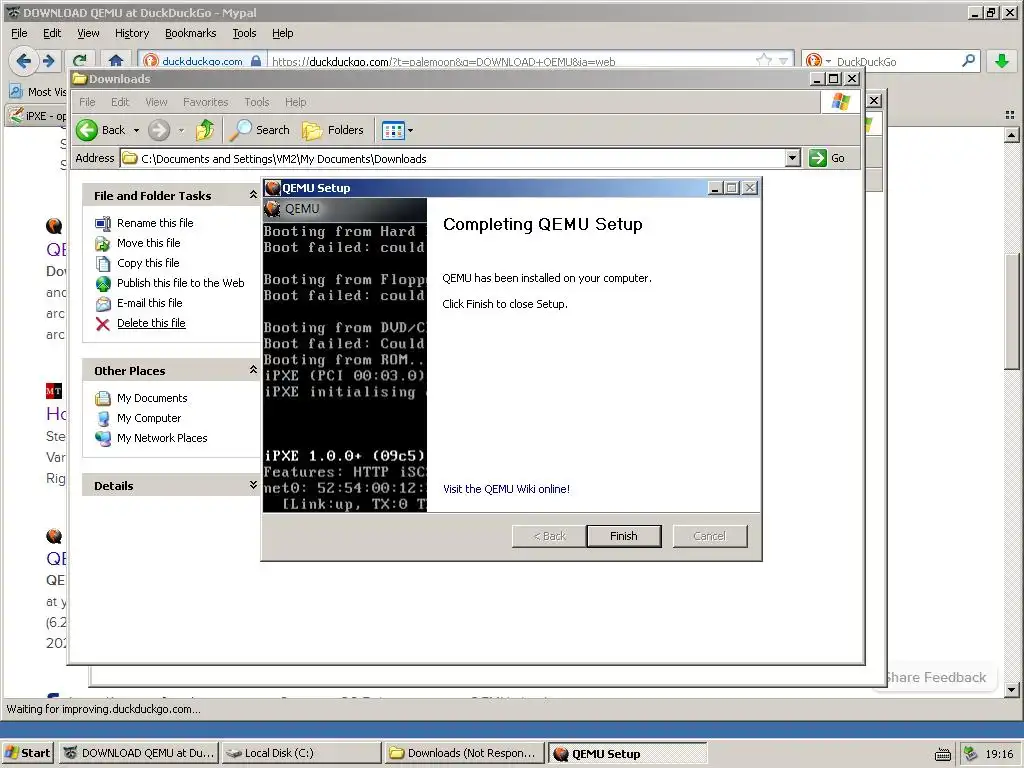Click Delete this file

tap(151, 323)
